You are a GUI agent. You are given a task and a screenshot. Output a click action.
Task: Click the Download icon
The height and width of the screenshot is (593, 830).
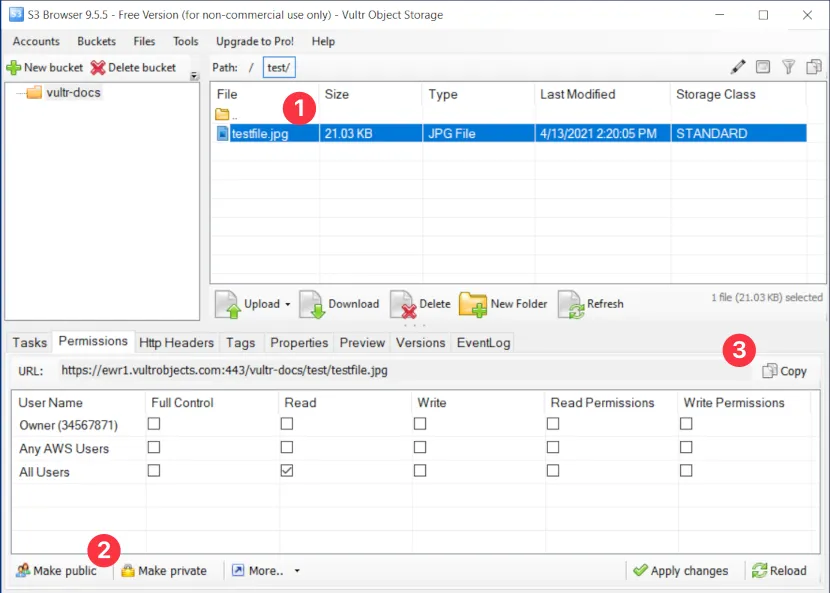[312, 304]
